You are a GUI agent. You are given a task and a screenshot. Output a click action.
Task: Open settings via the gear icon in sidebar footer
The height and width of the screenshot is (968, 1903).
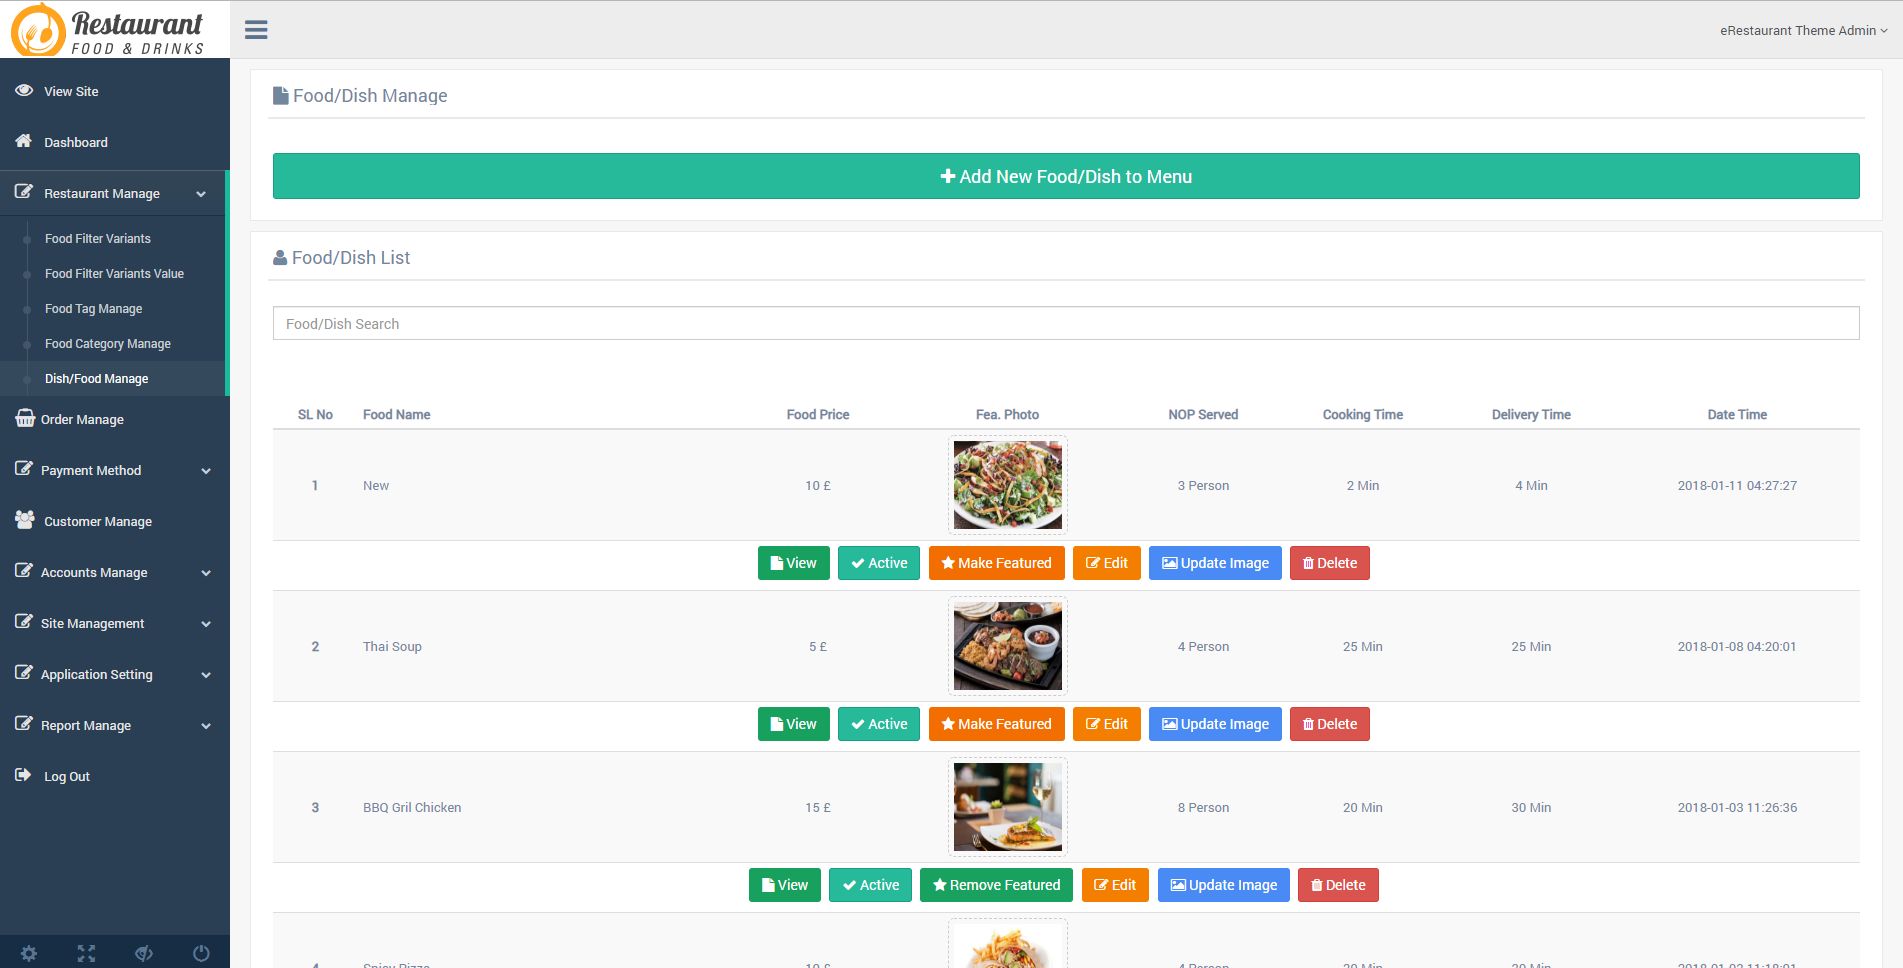(29, 953)
